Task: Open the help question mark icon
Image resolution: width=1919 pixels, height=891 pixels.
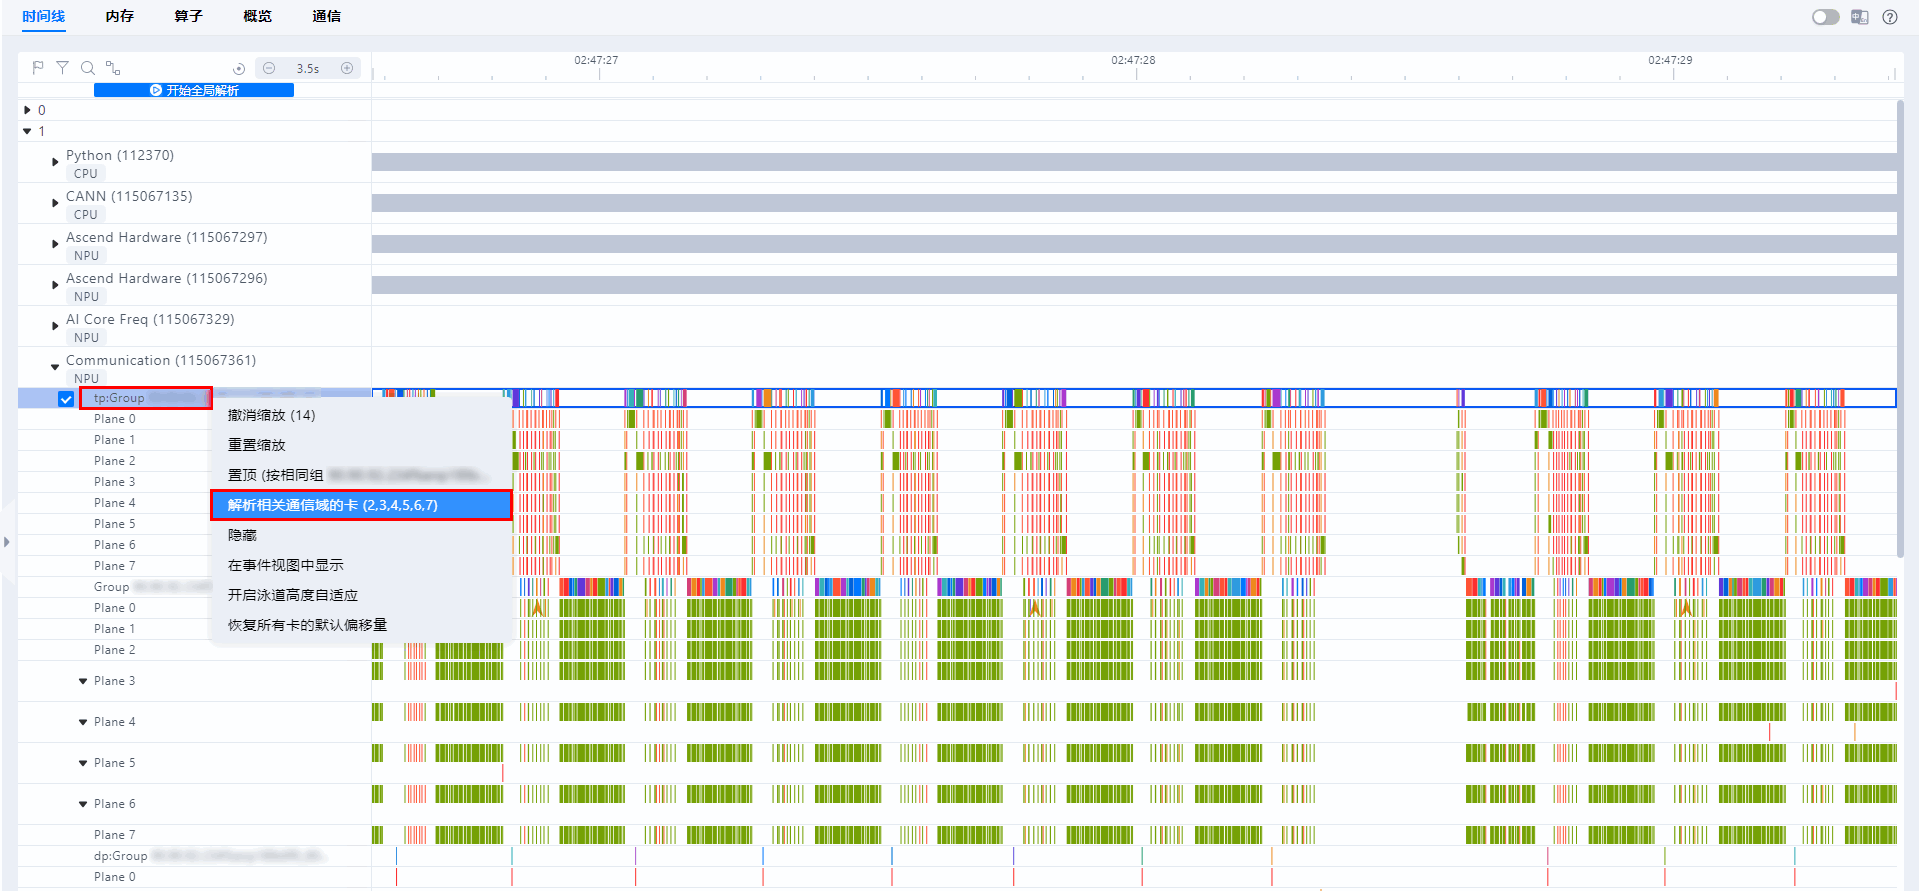Action: point(1890,17)
